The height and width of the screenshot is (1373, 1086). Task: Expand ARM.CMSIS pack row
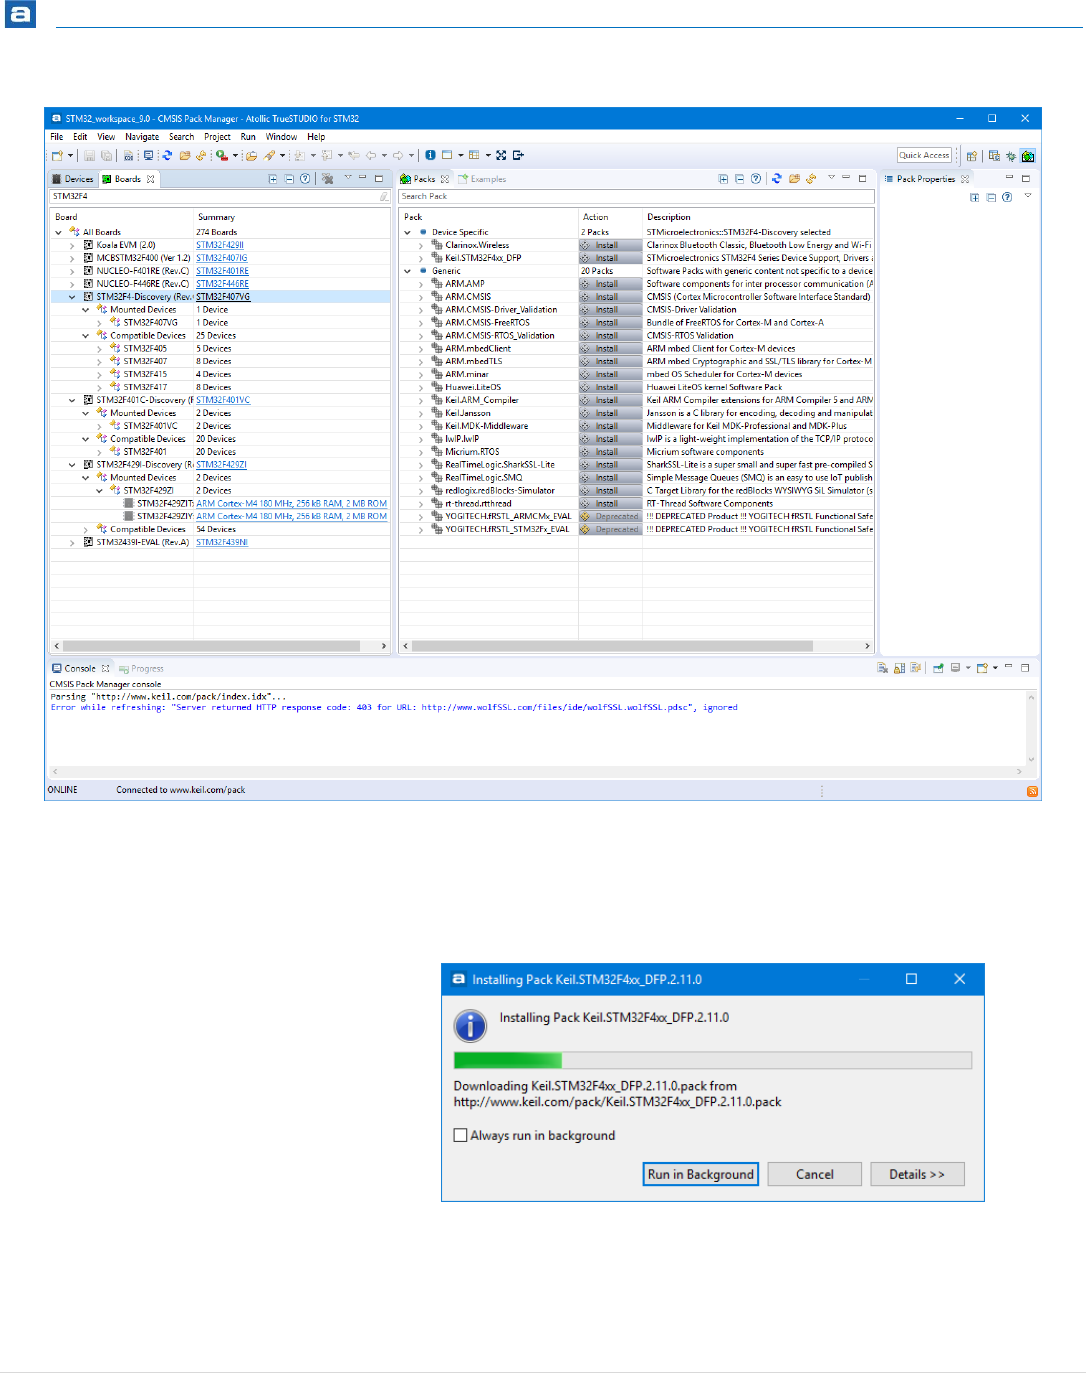click(x=421, y=297)
